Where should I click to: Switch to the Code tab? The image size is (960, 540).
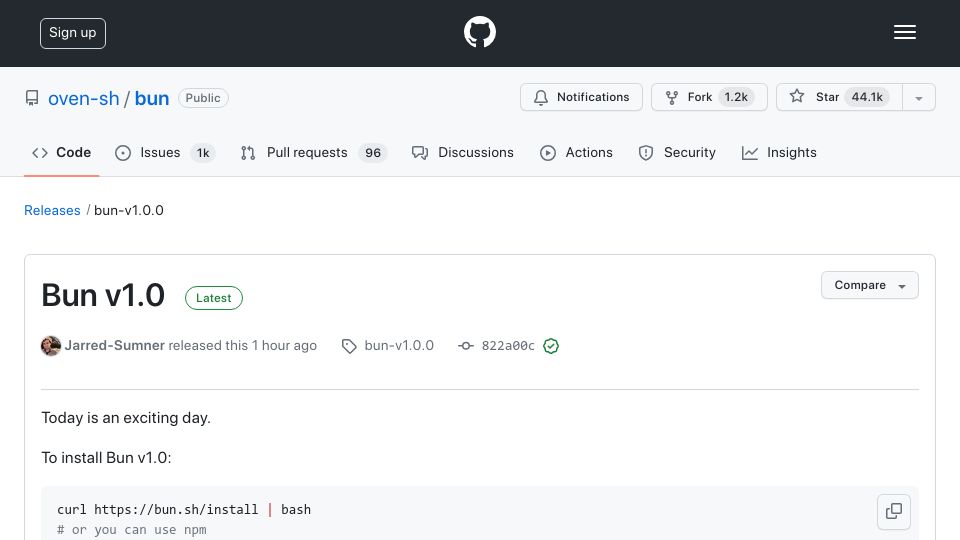pyautogui.click(x=61, y=152)
